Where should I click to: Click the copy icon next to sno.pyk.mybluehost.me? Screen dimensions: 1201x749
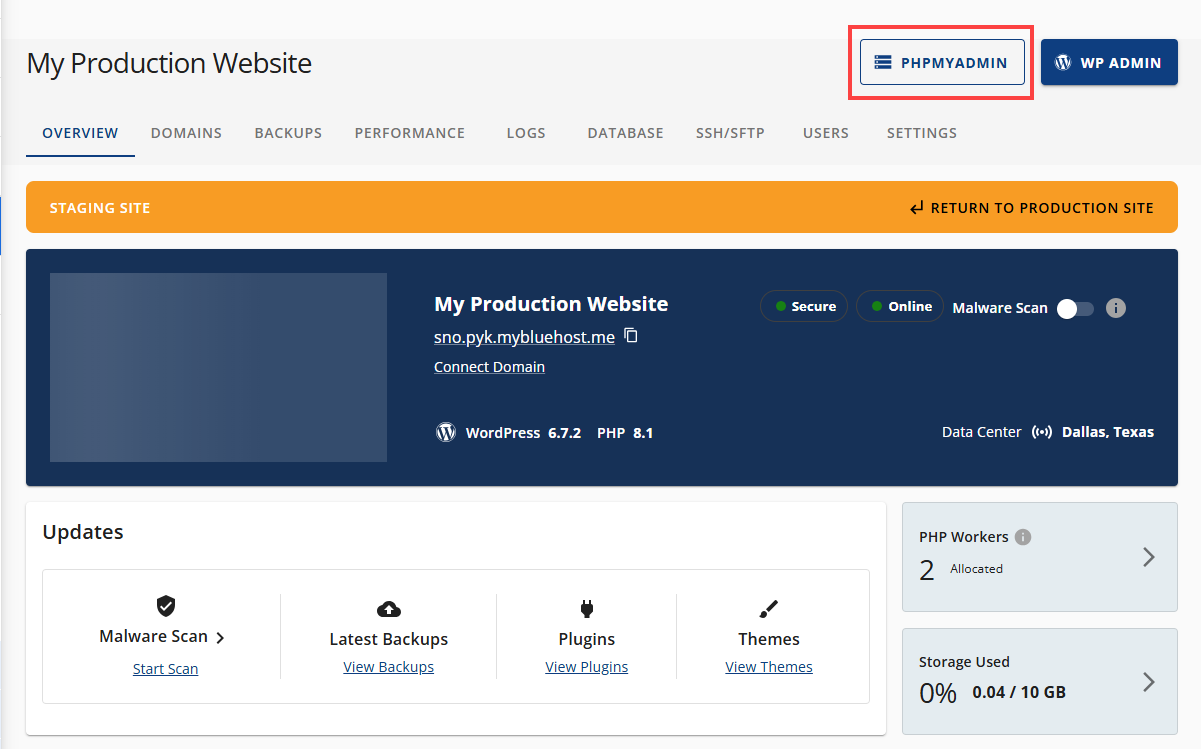point(631,336)
